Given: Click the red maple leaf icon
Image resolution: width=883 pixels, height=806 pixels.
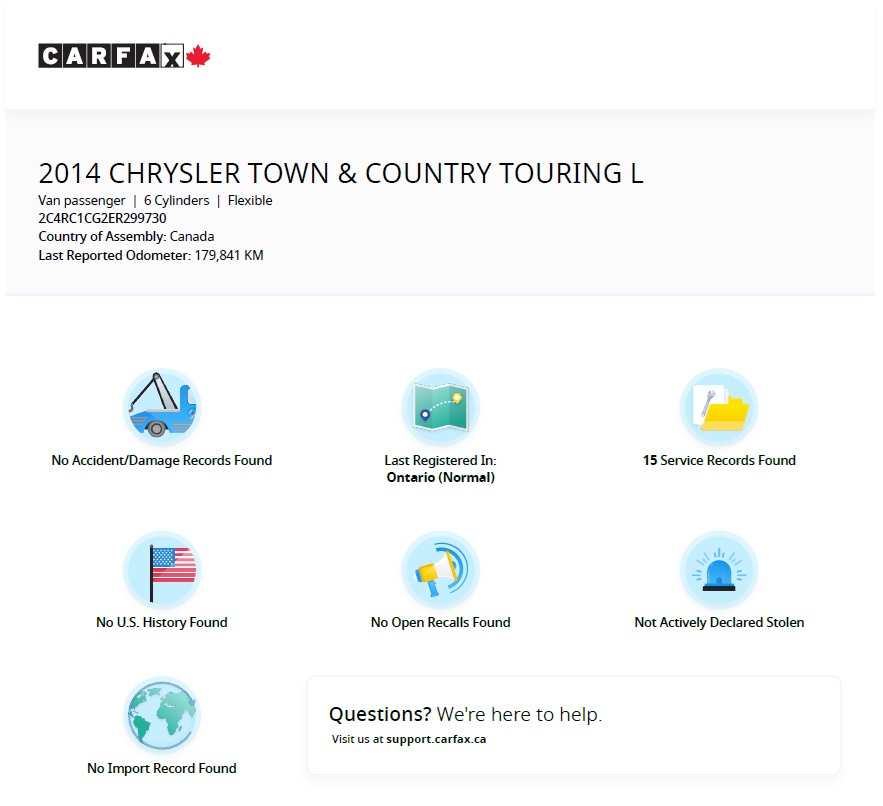Looking at the screenshot, I should (x=198, y=56).
